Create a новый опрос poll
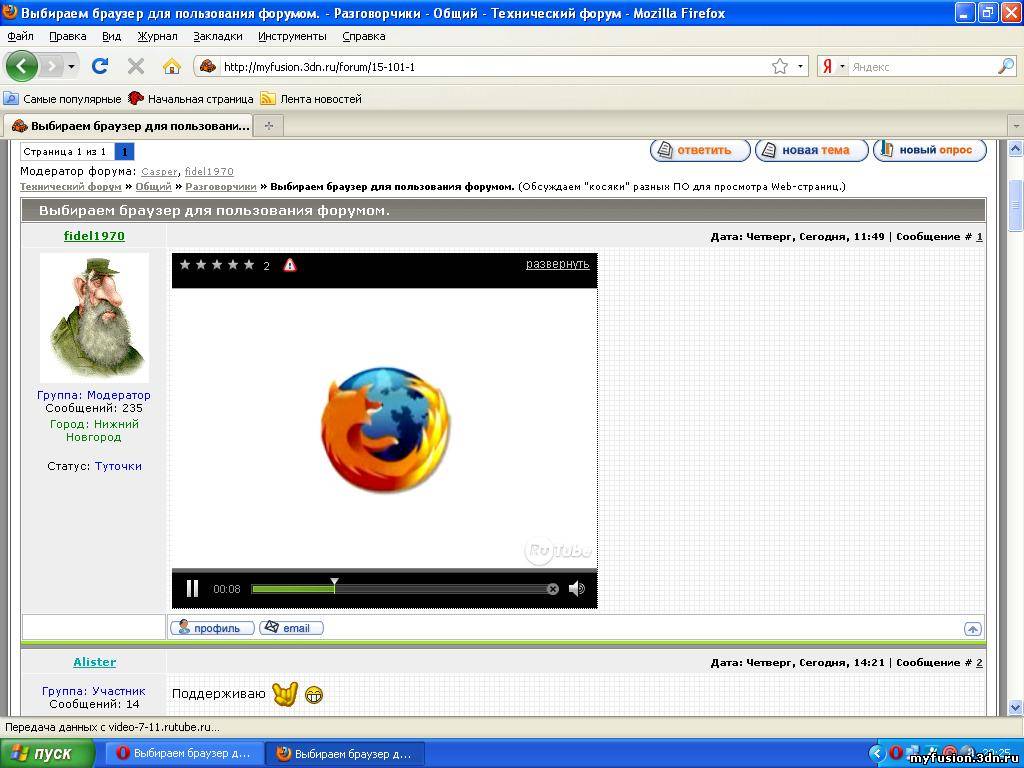 point(930,150)
